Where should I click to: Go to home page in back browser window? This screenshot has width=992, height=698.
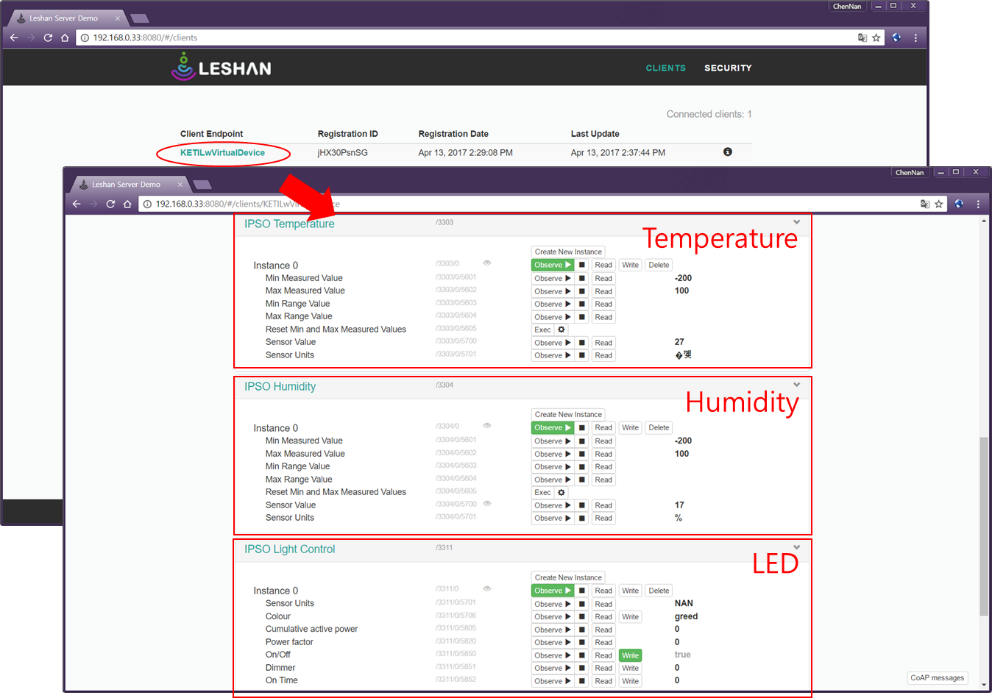[65, 38]
